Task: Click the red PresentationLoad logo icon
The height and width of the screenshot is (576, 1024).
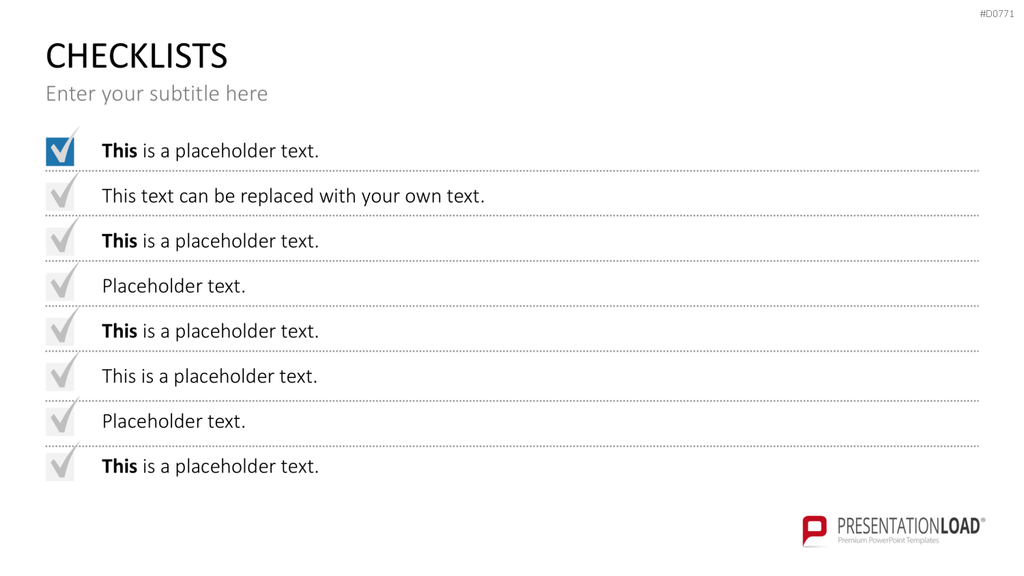Action: 814,530
